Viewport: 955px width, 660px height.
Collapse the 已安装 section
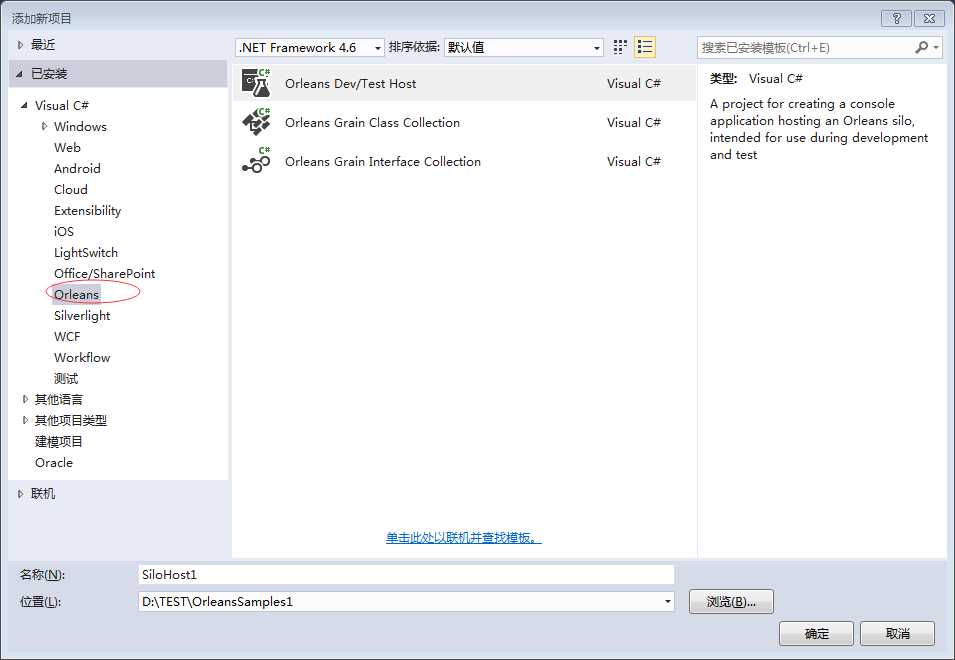[x=19, y=74]
